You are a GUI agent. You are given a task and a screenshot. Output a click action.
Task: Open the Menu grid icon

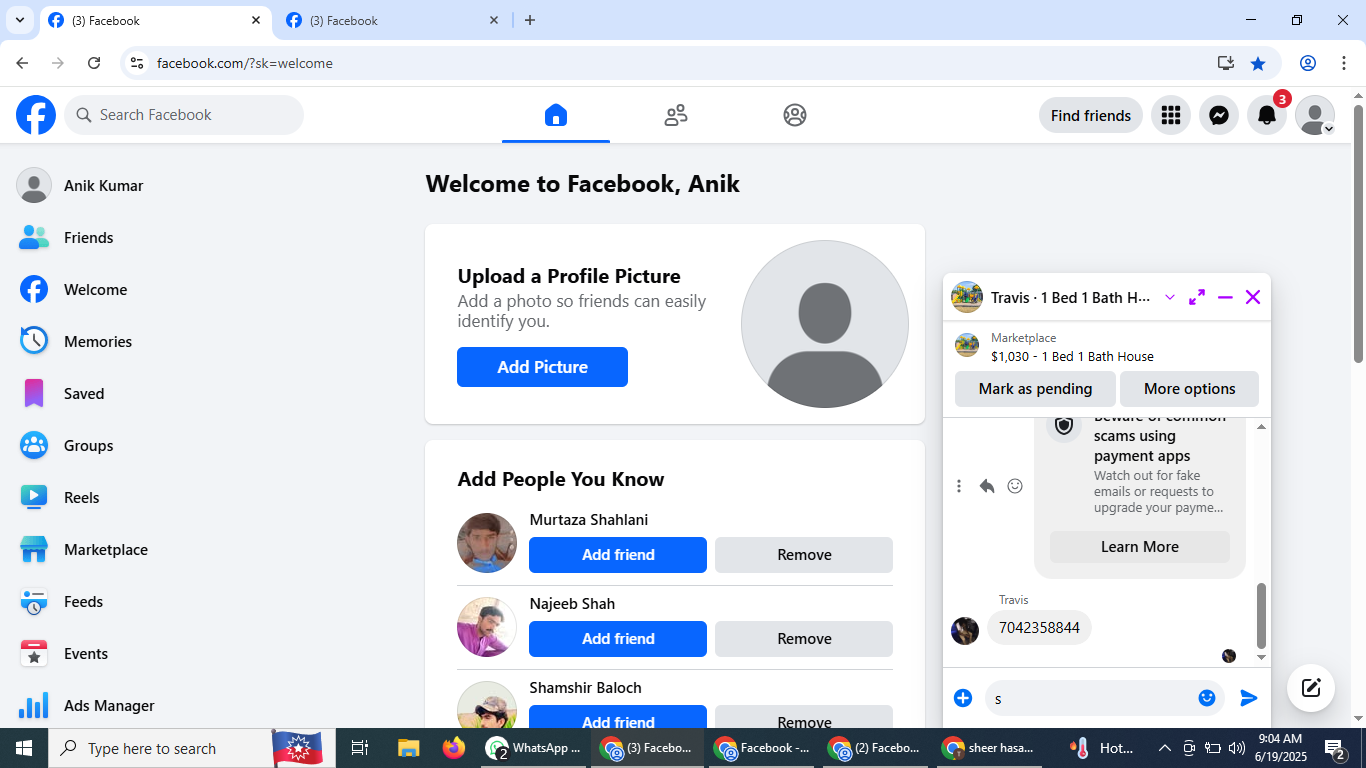pyautogui.click(x=1171, y=115)
